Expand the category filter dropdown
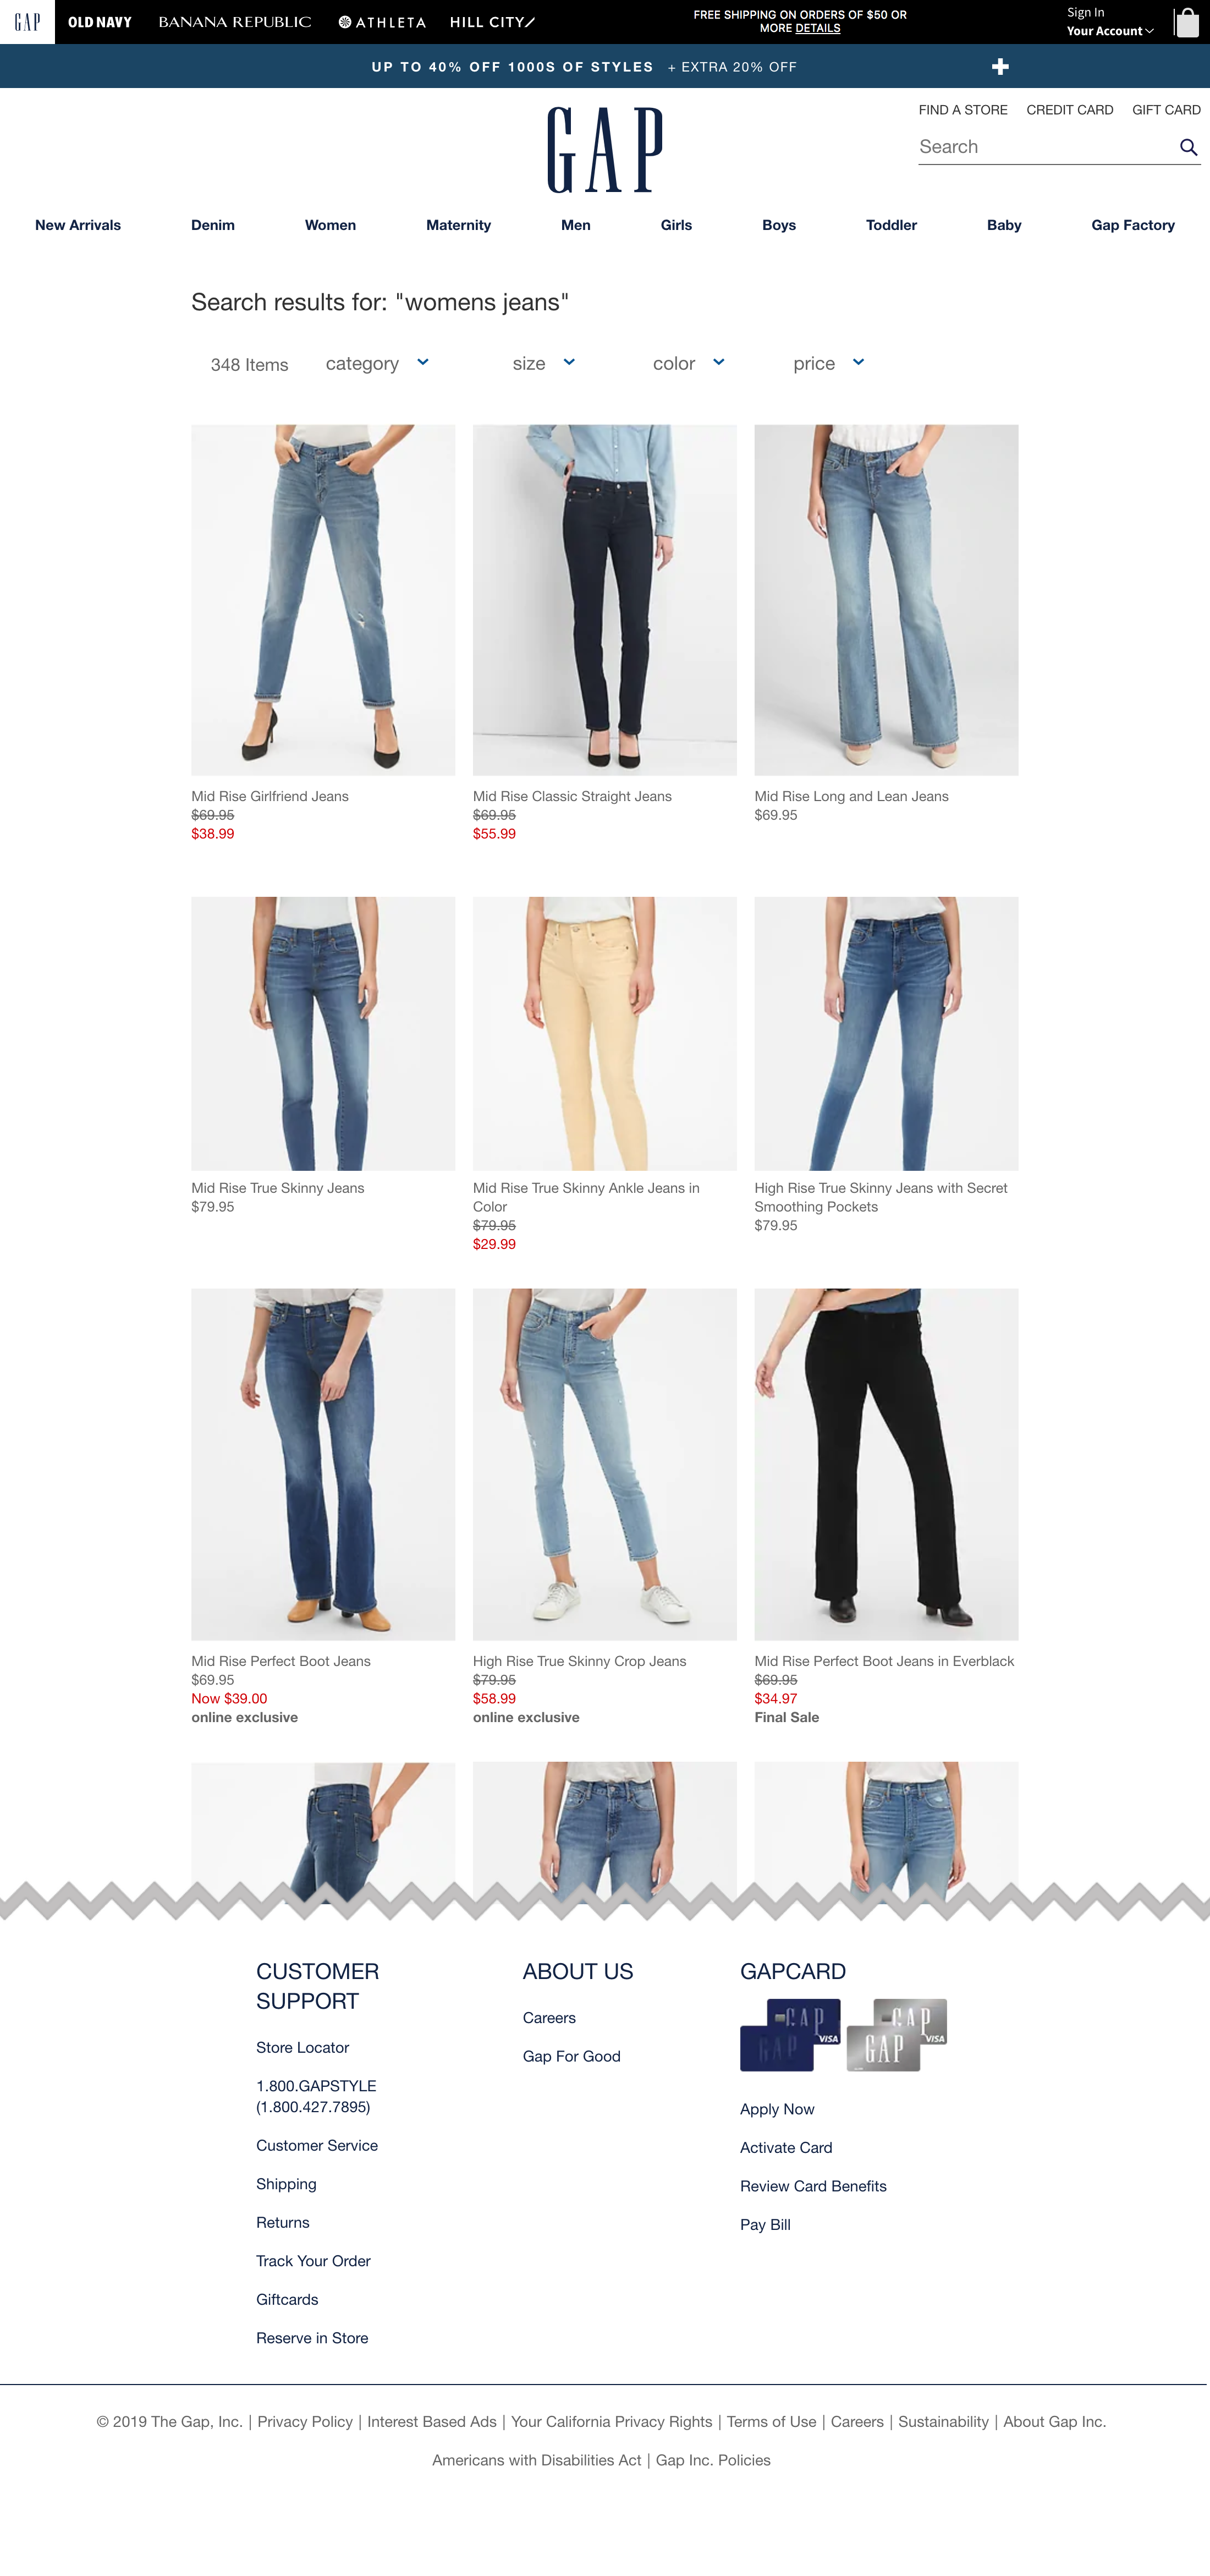 click(x=377, y=363)
